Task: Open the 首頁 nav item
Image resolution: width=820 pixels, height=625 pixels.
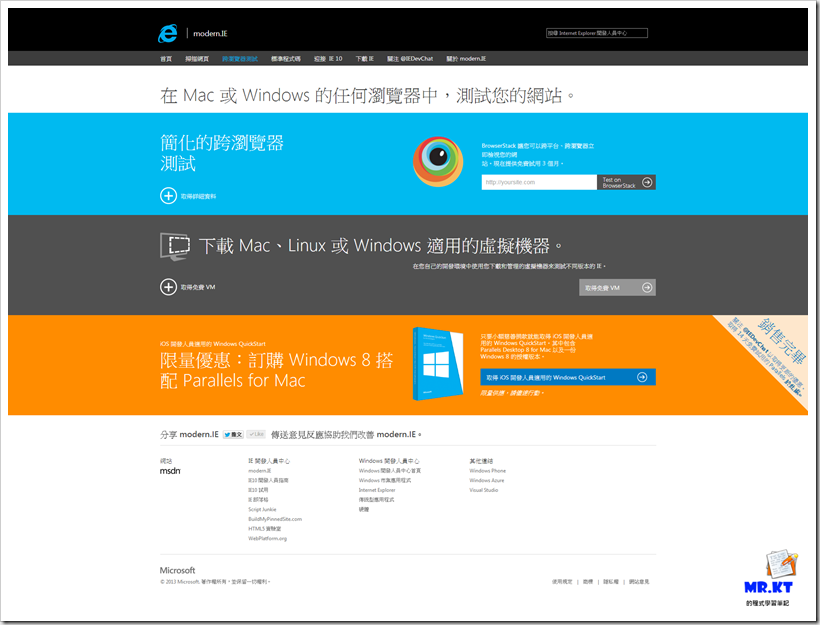Action: [166, 59]
